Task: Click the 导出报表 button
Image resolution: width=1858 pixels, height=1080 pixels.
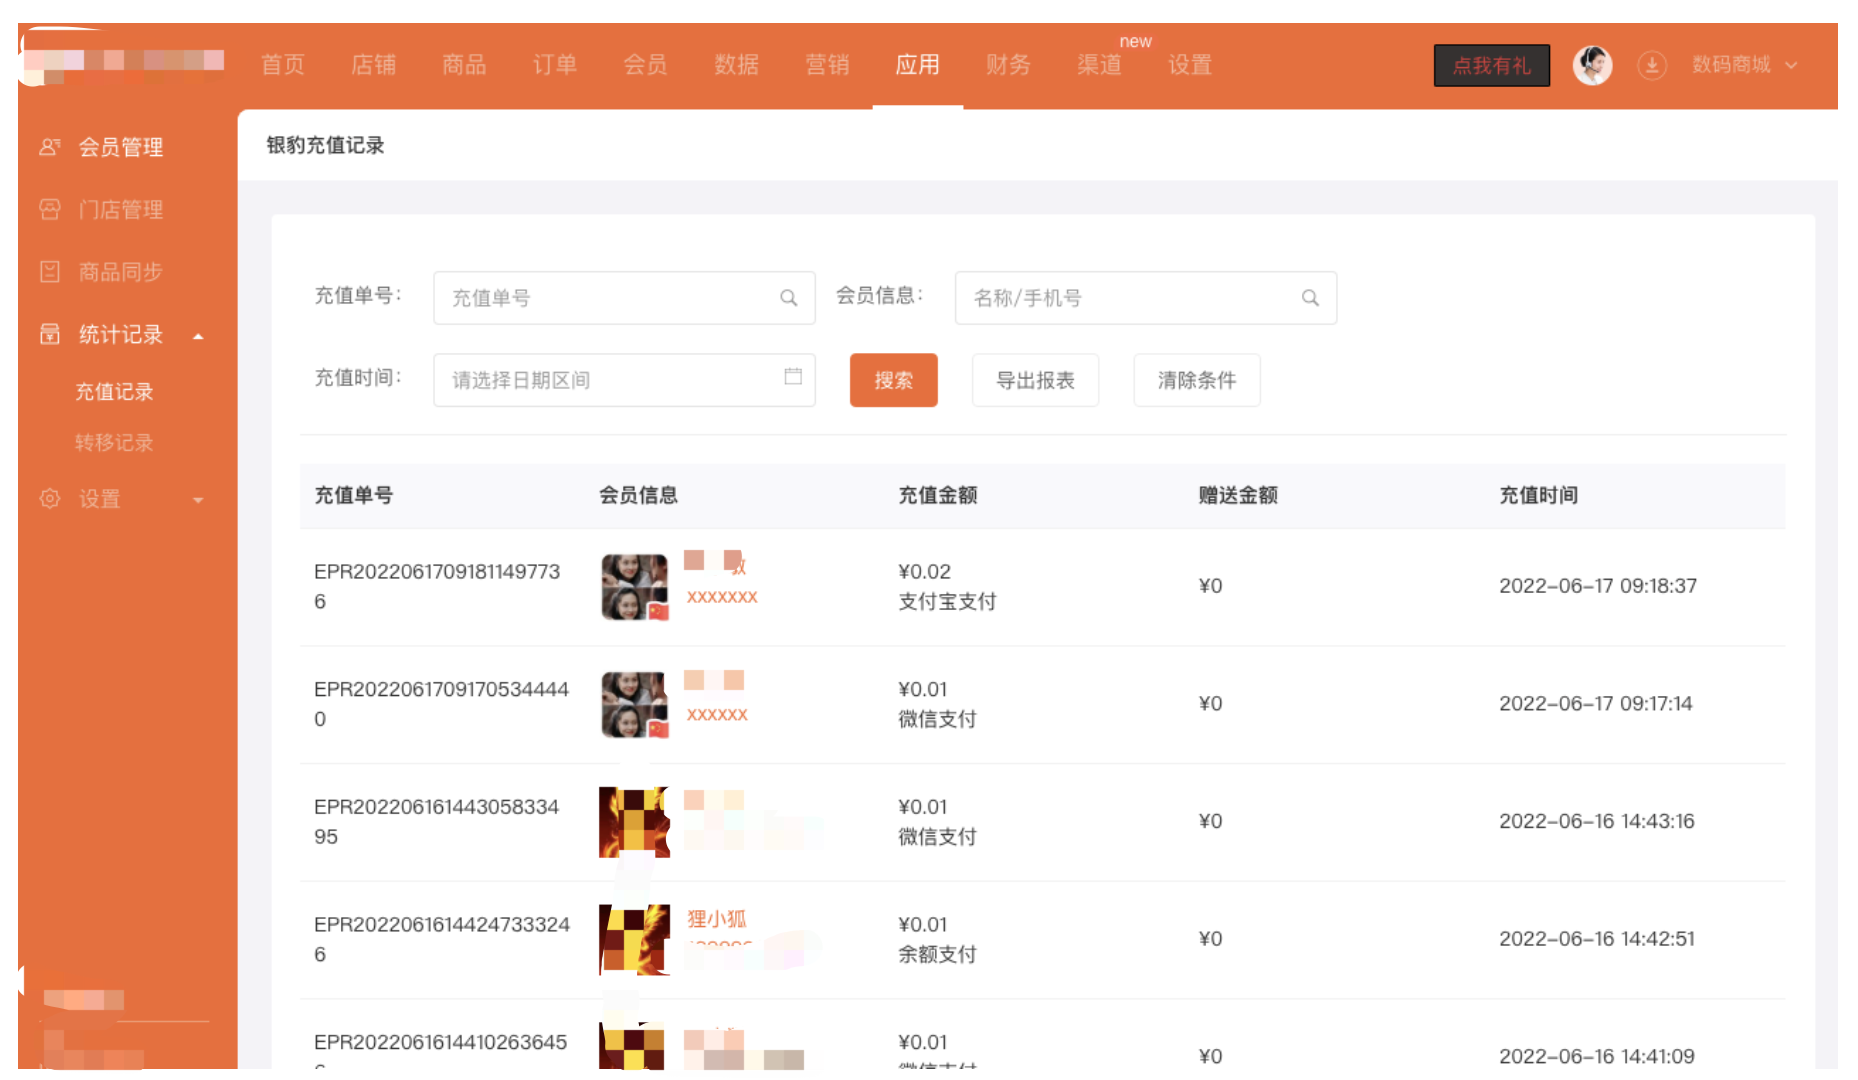Action: tap(1035, 380)
